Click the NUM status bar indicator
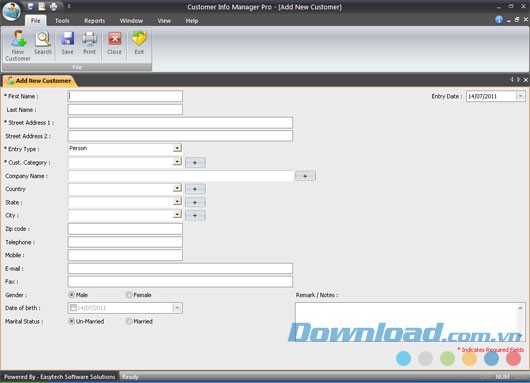 click(x=502, y=377)
